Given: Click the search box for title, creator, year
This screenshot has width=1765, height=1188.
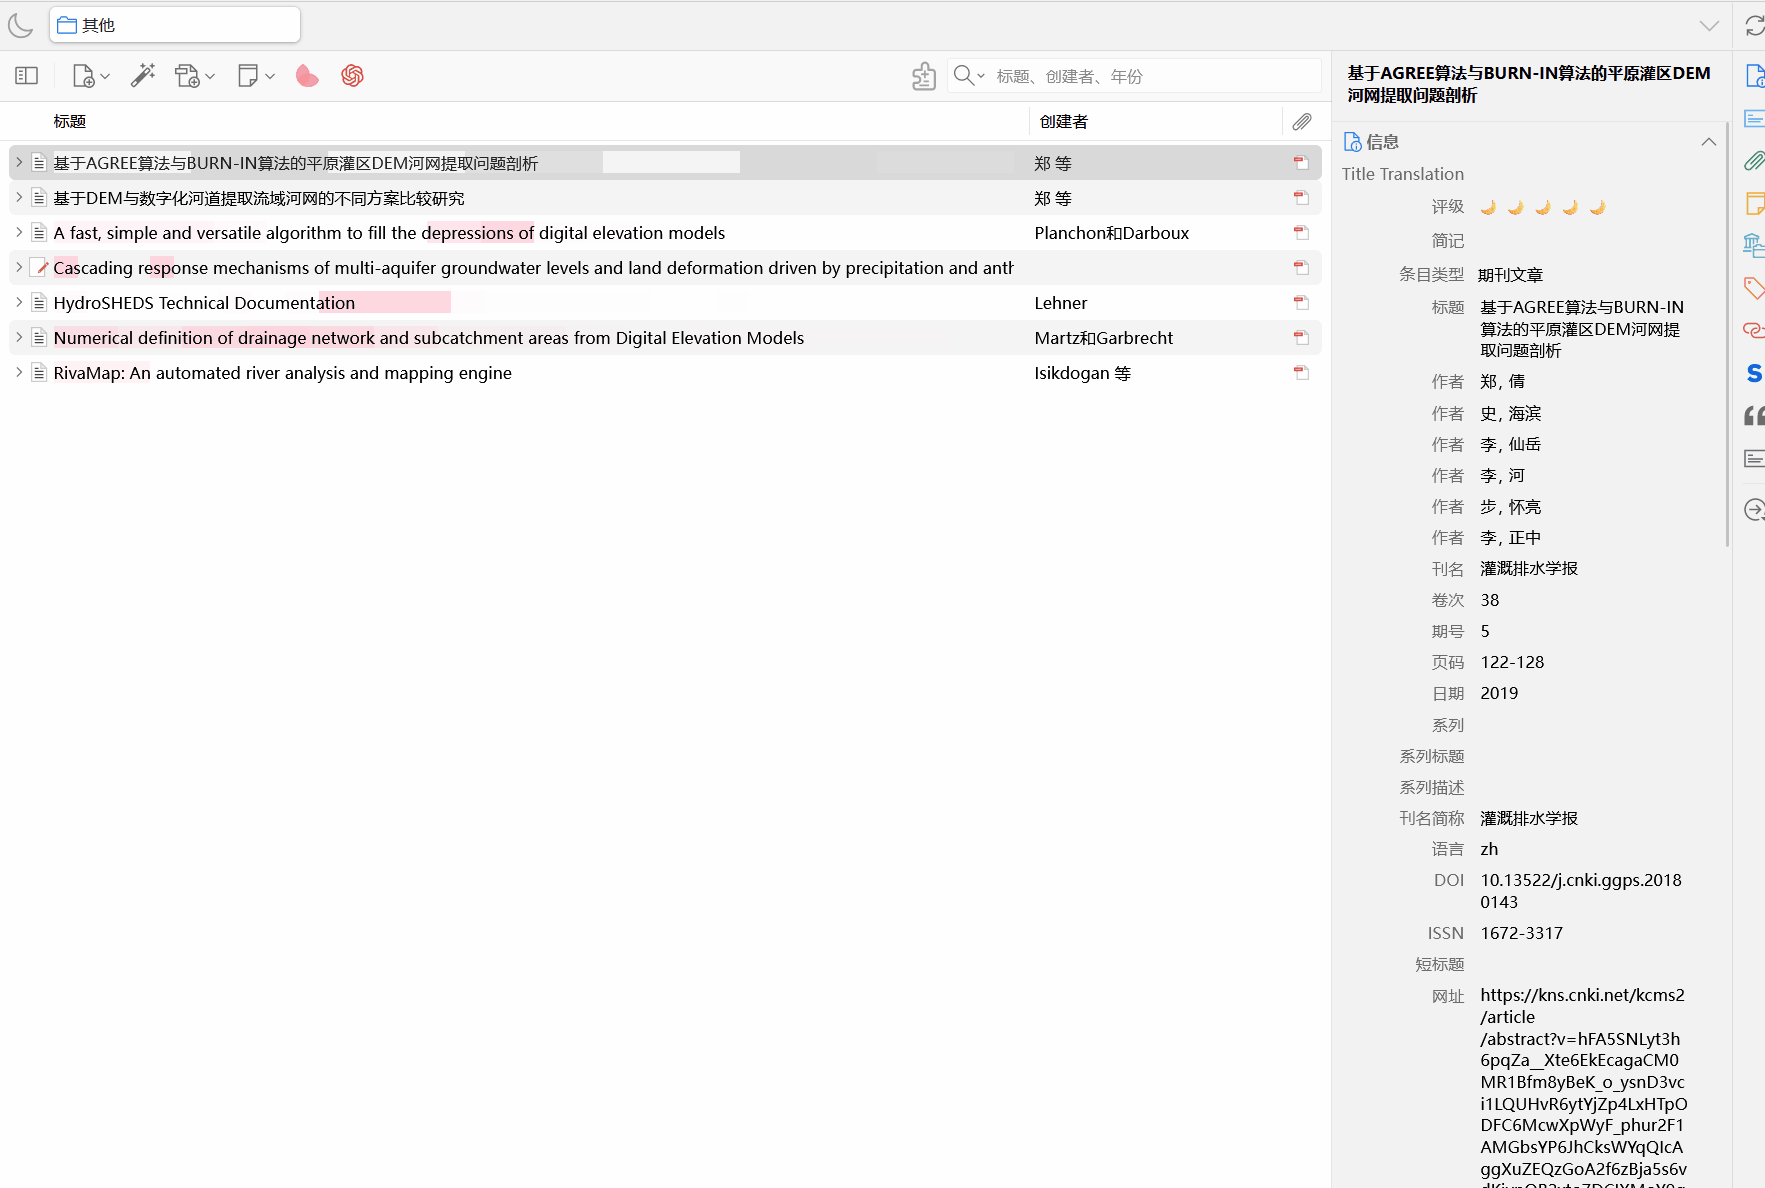Looking at the screenshot, I should [1150, 76].
